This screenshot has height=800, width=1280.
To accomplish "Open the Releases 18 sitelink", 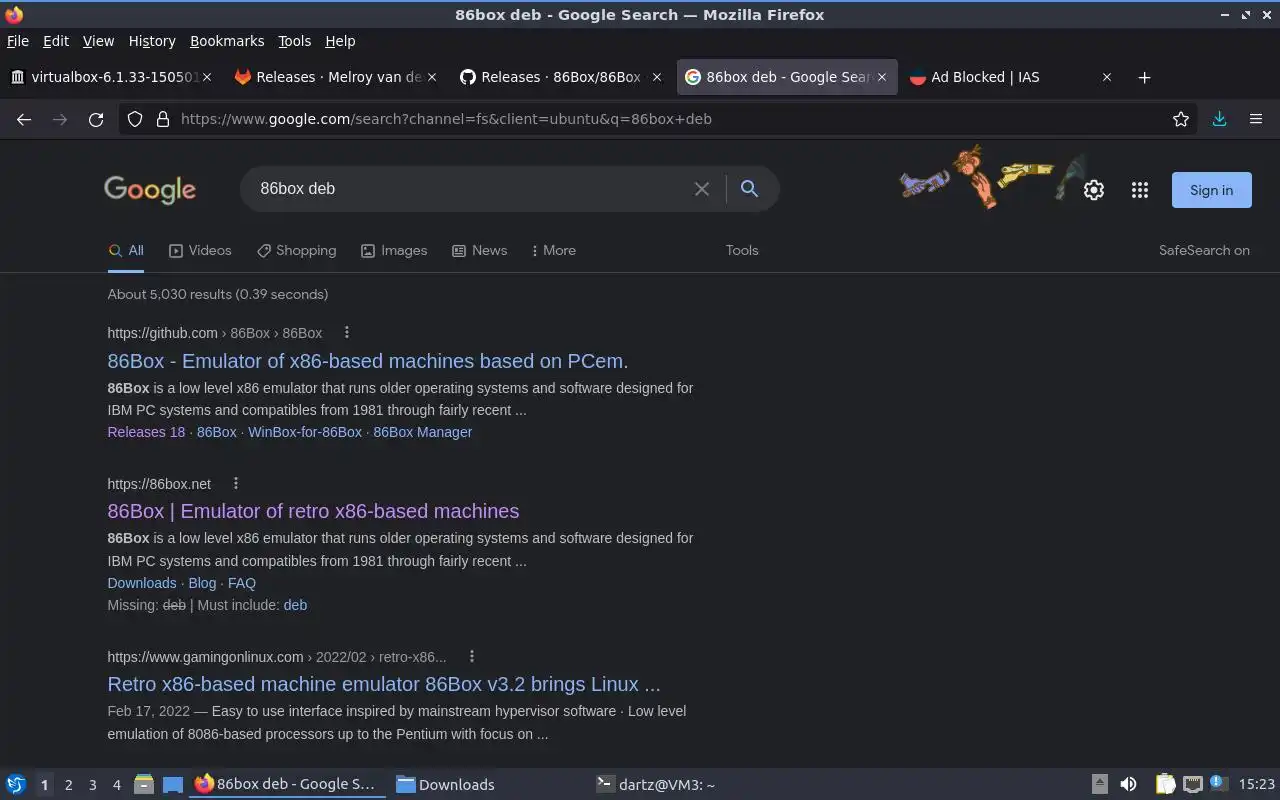I will [x=146, y=432].
